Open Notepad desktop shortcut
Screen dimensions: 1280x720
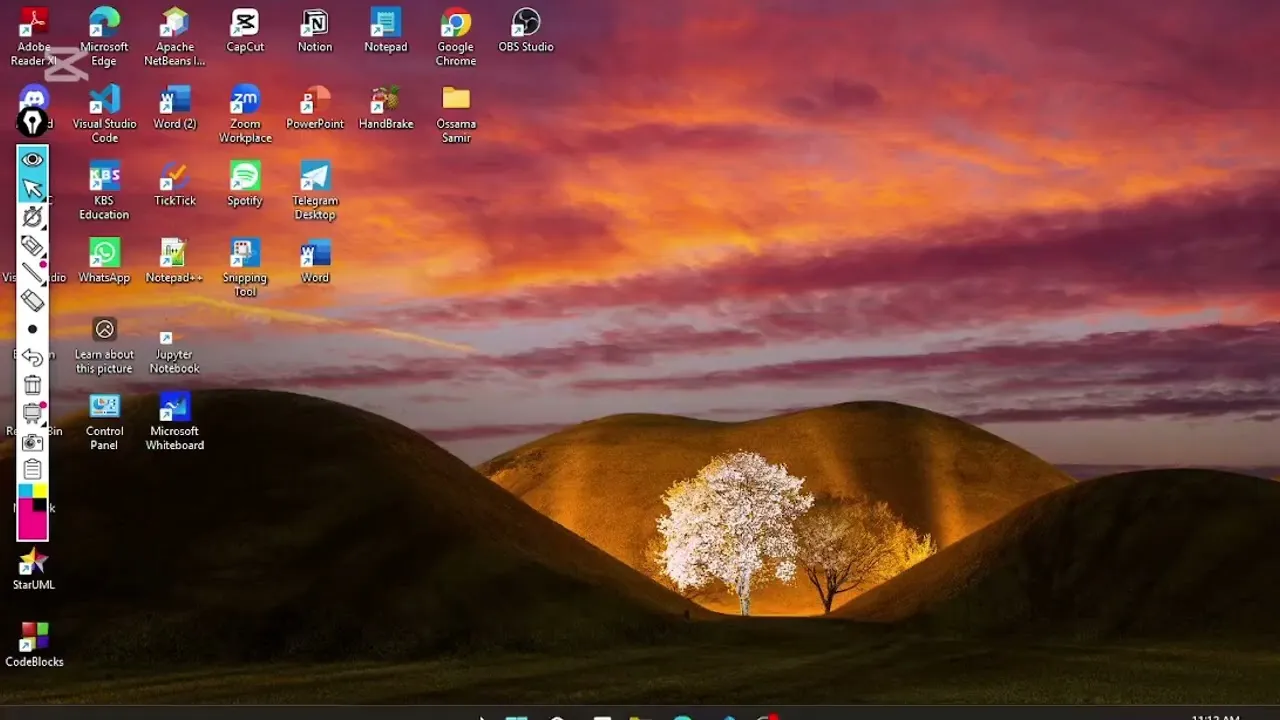[x=386, y=30]
